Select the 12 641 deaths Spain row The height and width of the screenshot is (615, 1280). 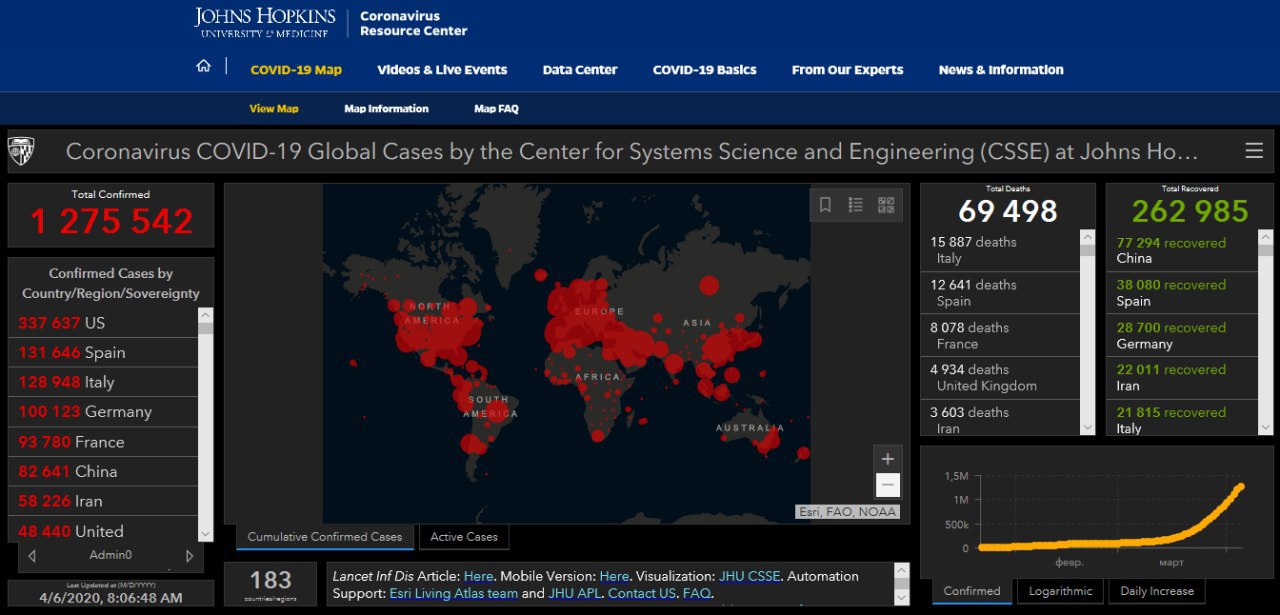[x=1000, y=293]
